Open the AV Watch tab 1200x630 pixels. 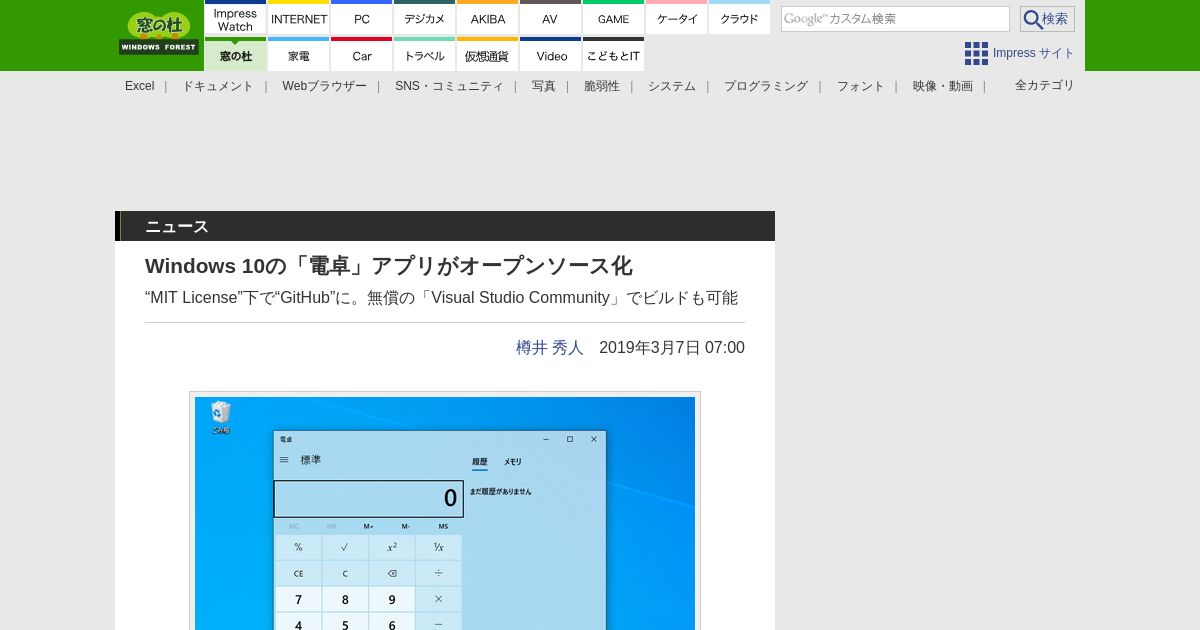click(551, 18)
